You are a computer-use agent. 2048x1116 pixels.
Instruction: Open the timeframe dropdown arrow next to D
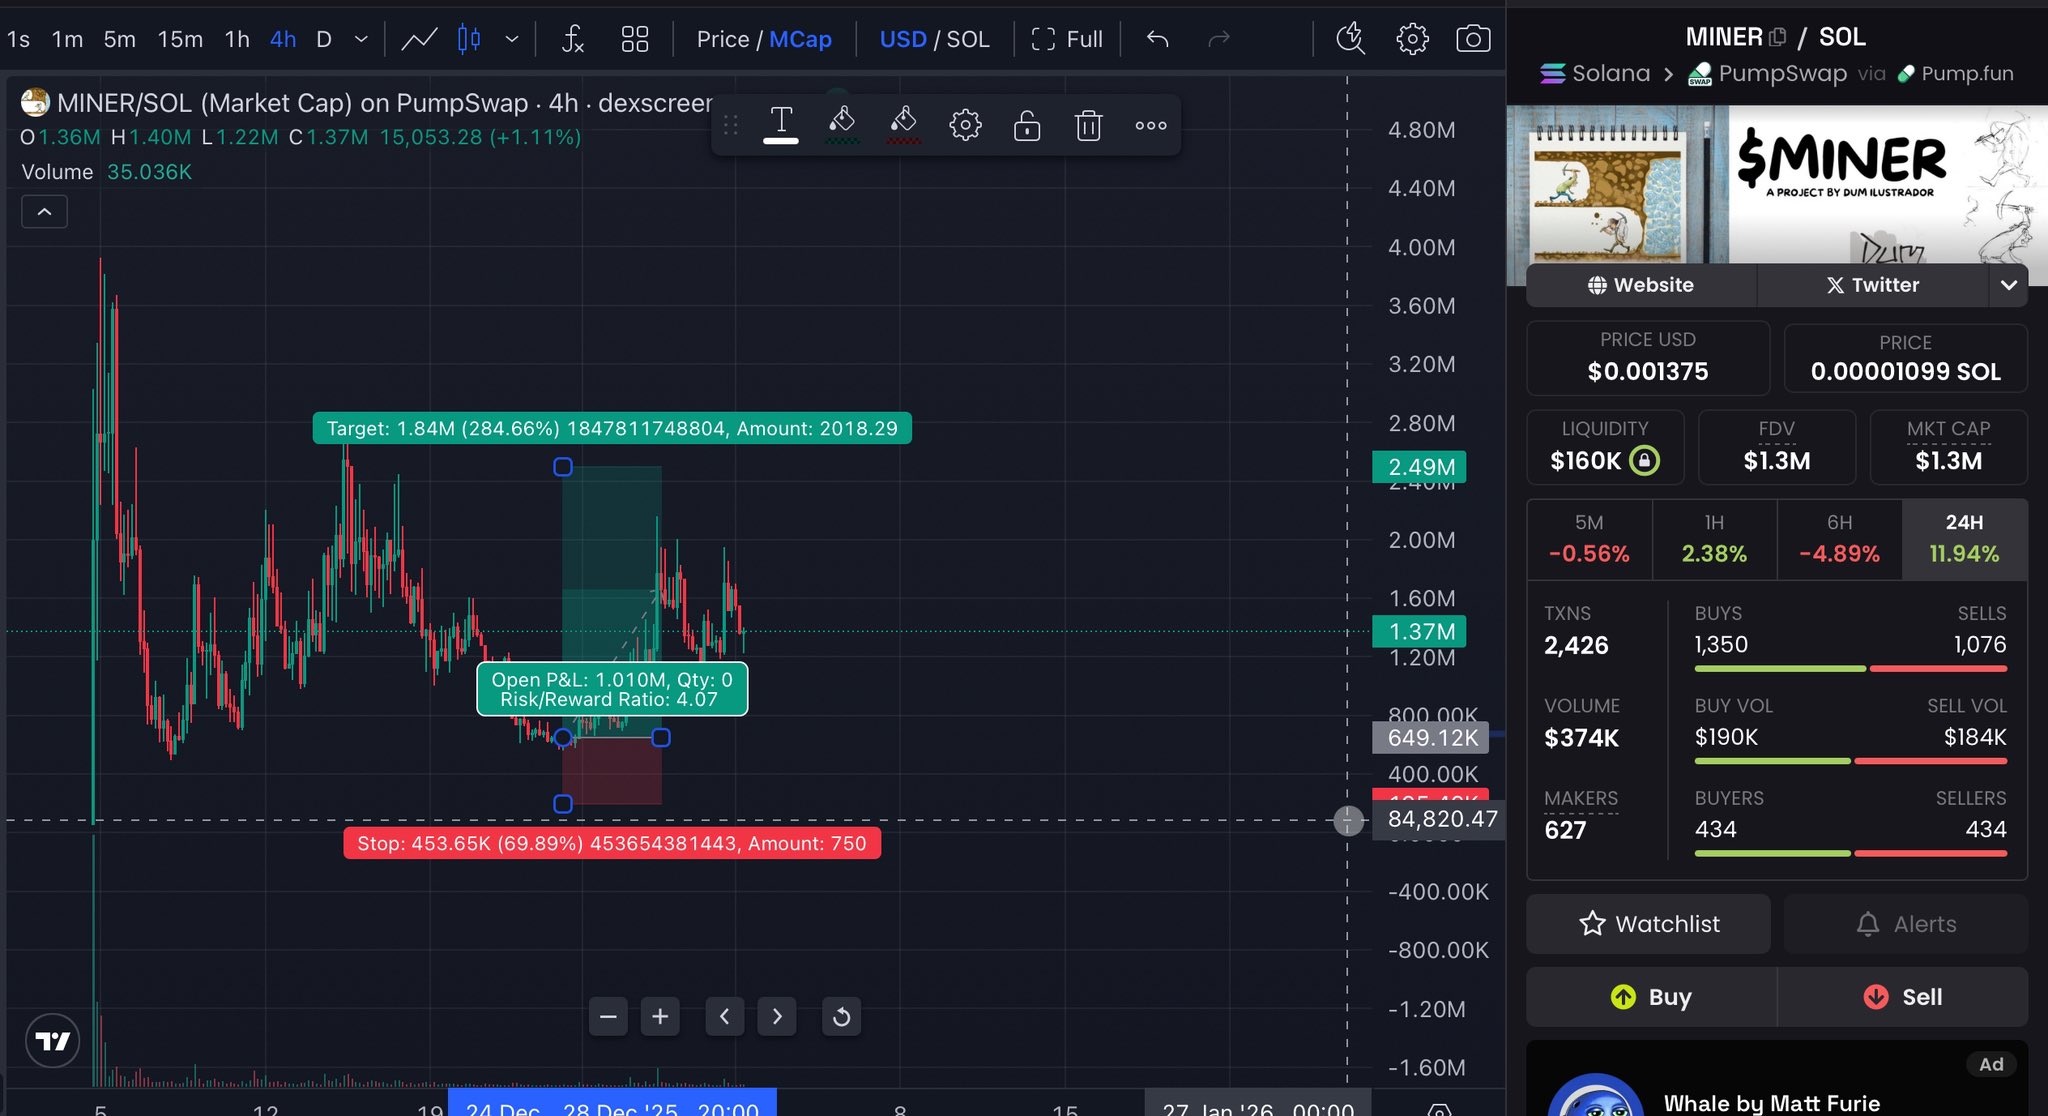click(362, 39)
